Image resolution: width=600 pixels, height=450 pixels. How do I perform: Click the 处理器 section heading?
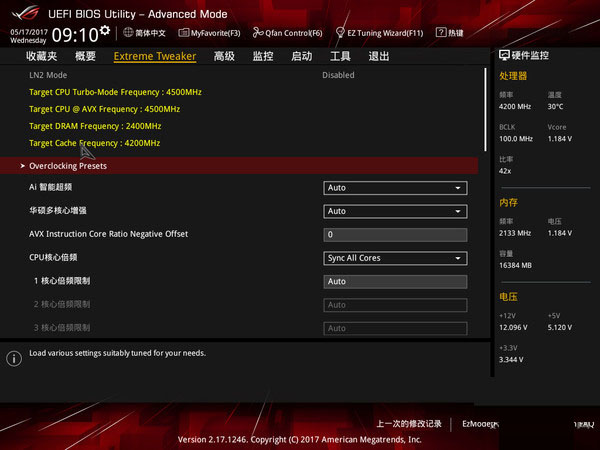pos(513,76)
